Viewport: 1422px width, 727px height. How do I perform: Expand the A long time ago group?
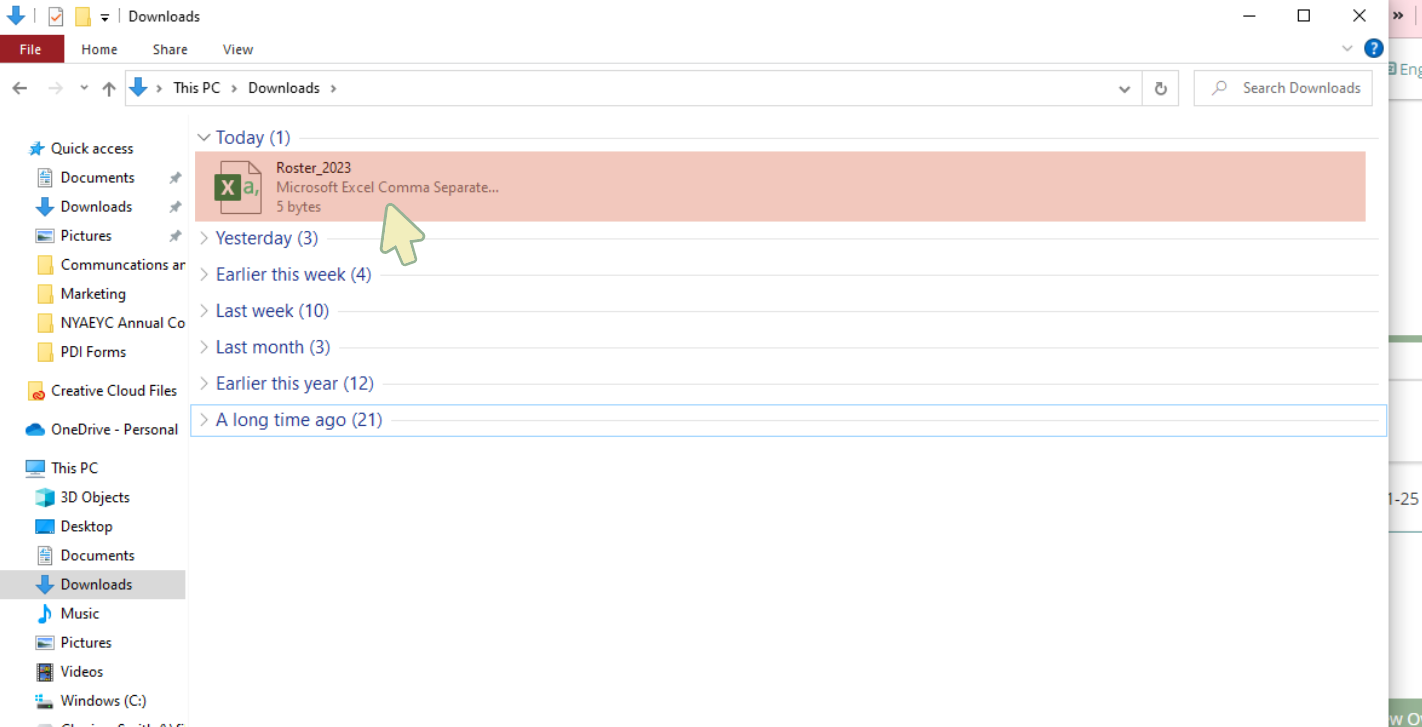204,420
